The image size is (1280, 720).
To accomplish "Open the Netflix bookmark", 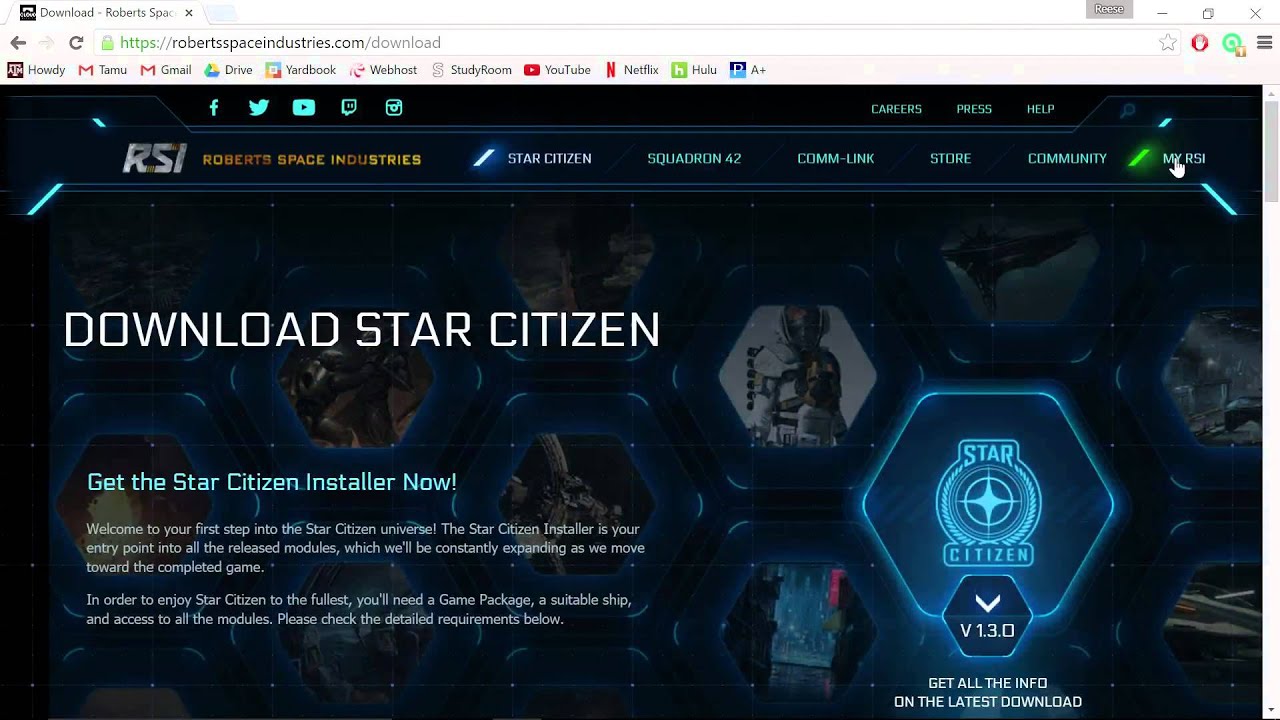I will tap(631, 70).
